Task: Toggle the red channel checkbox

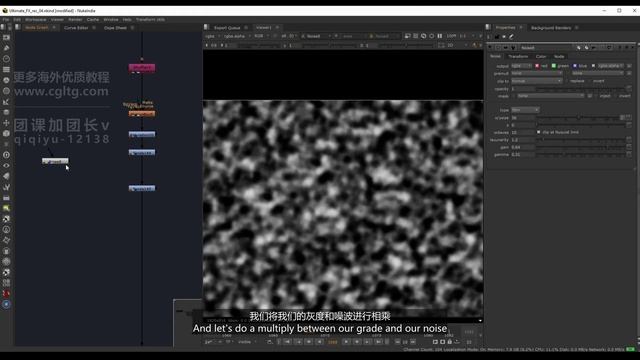Action: (537, 66)
